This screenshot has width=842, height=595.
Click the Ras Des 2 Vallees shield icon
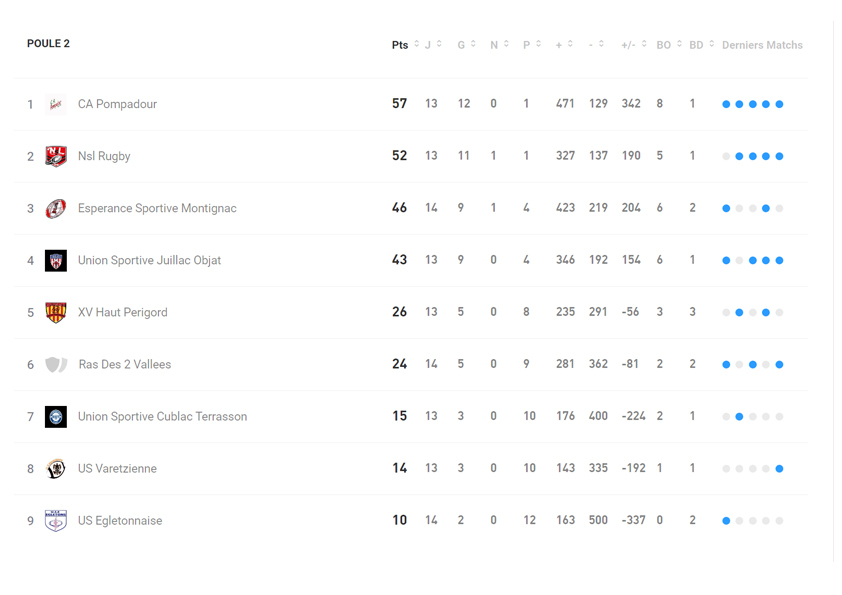click(x=56, y=364)
